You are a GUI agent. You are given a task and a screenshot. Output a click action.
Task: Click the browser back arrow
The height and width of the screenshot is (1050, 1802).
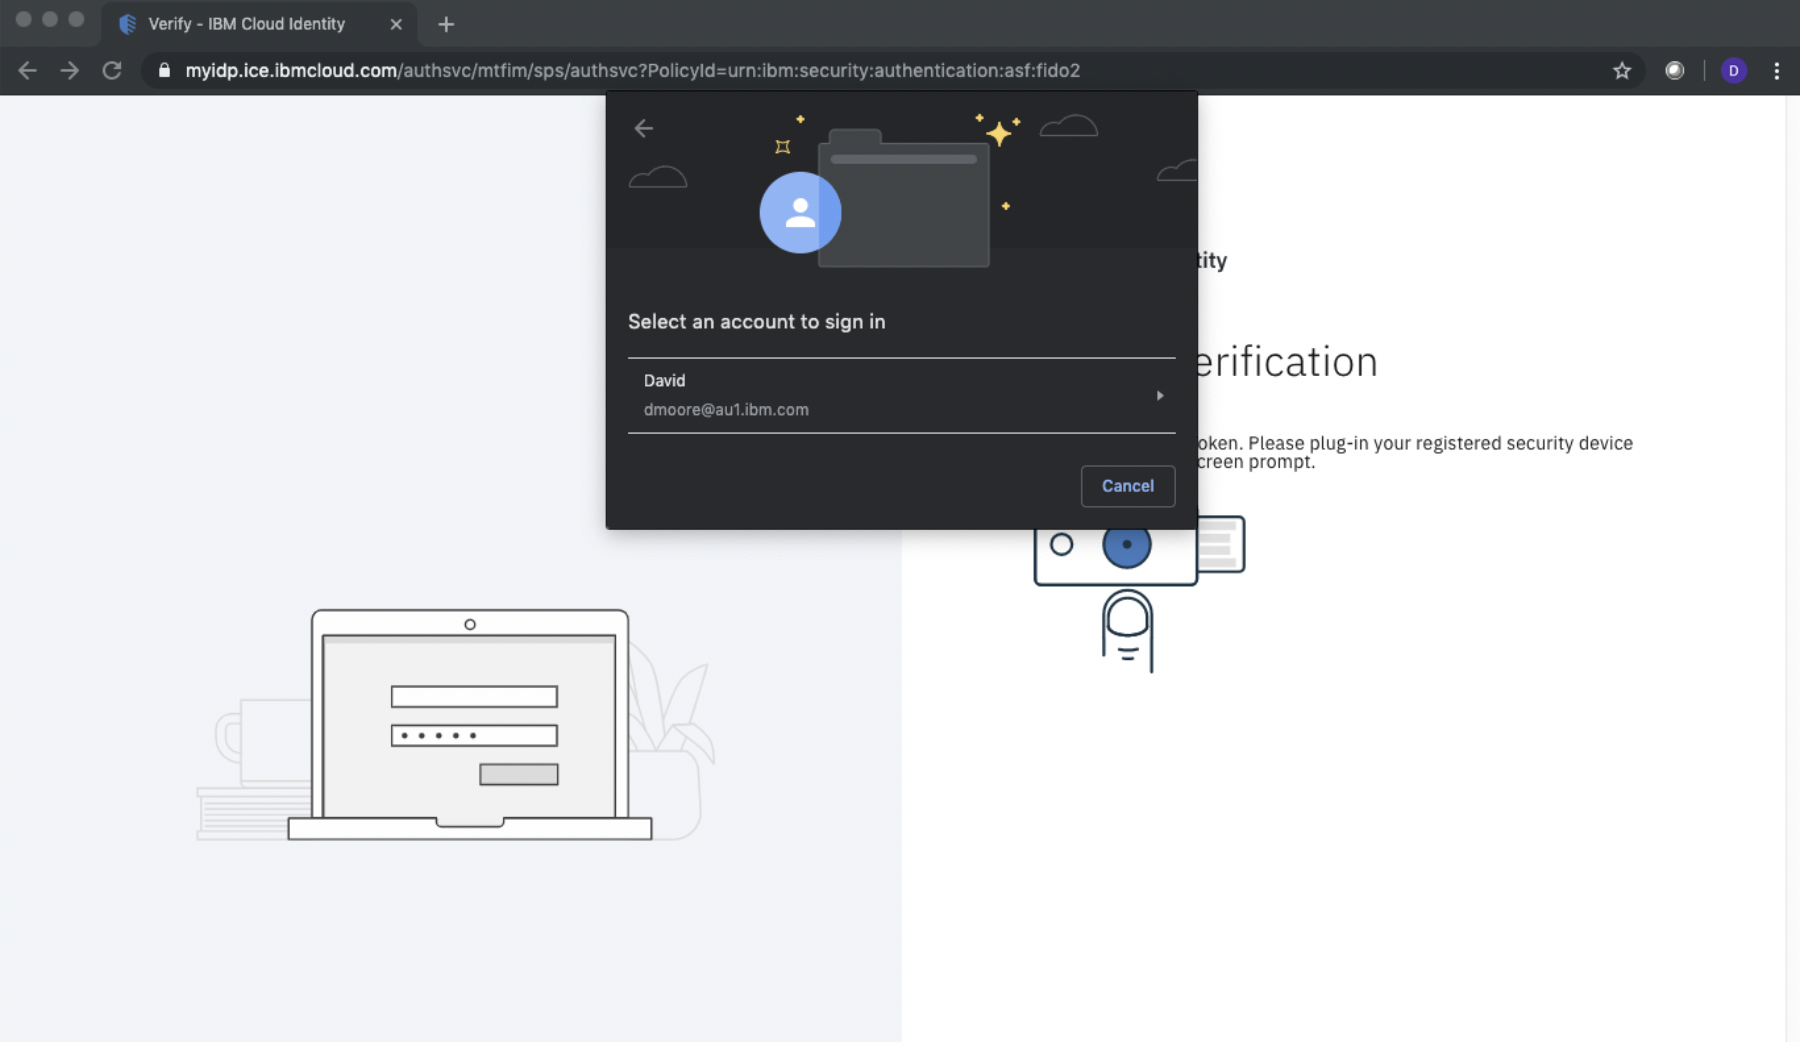click(28, 71)
